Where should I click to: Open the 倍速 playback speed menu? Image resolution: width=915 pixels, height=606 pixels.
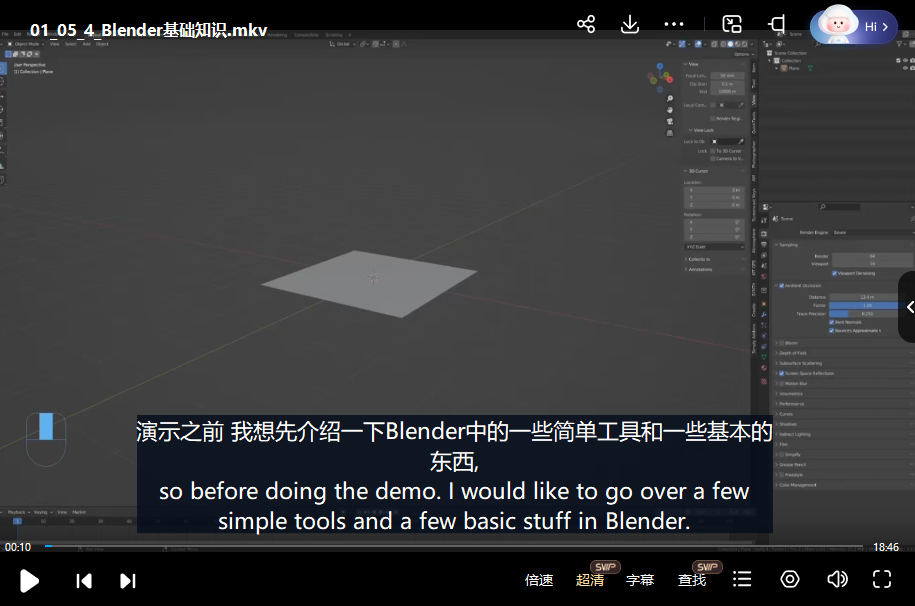539,581
